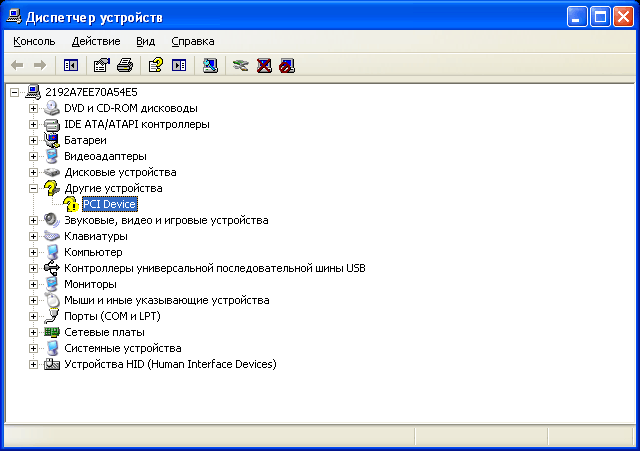Click the DVD и CD-ROM дисководы disc icon
This screenshot has width=640, height=451.
coord(52,108)
